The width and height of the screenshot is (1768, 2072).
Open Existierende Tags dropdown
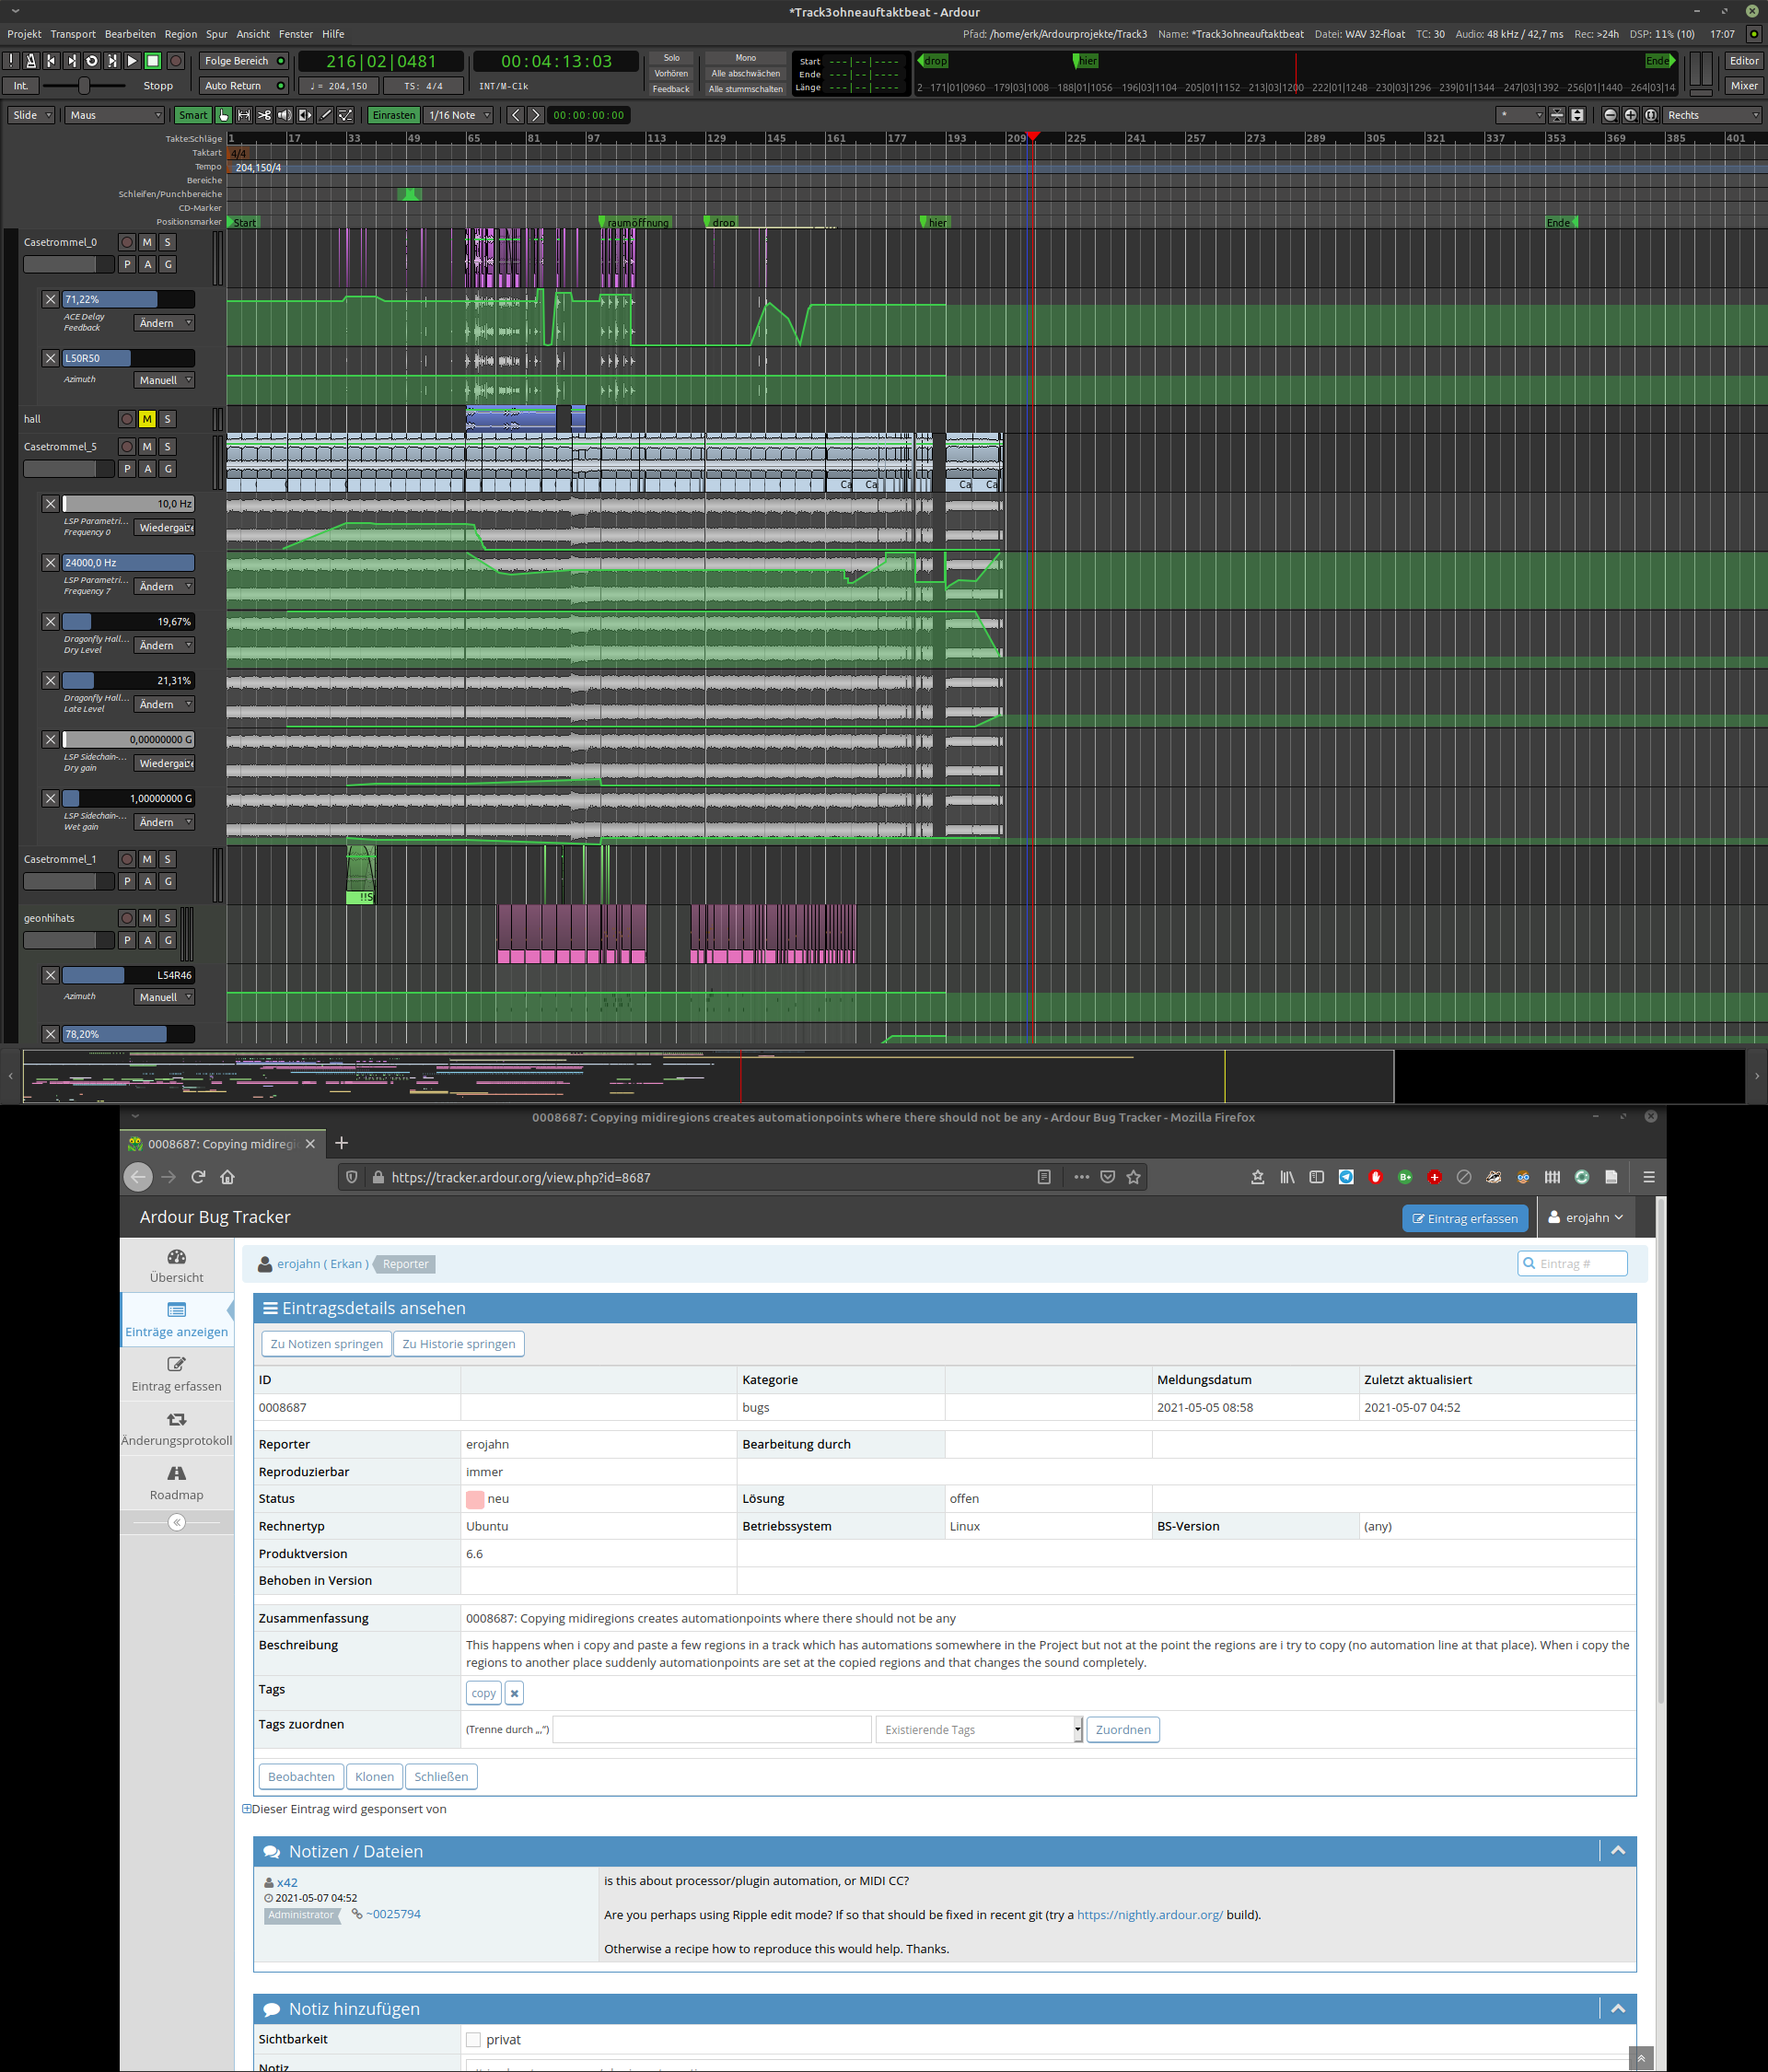(978, 1730)
